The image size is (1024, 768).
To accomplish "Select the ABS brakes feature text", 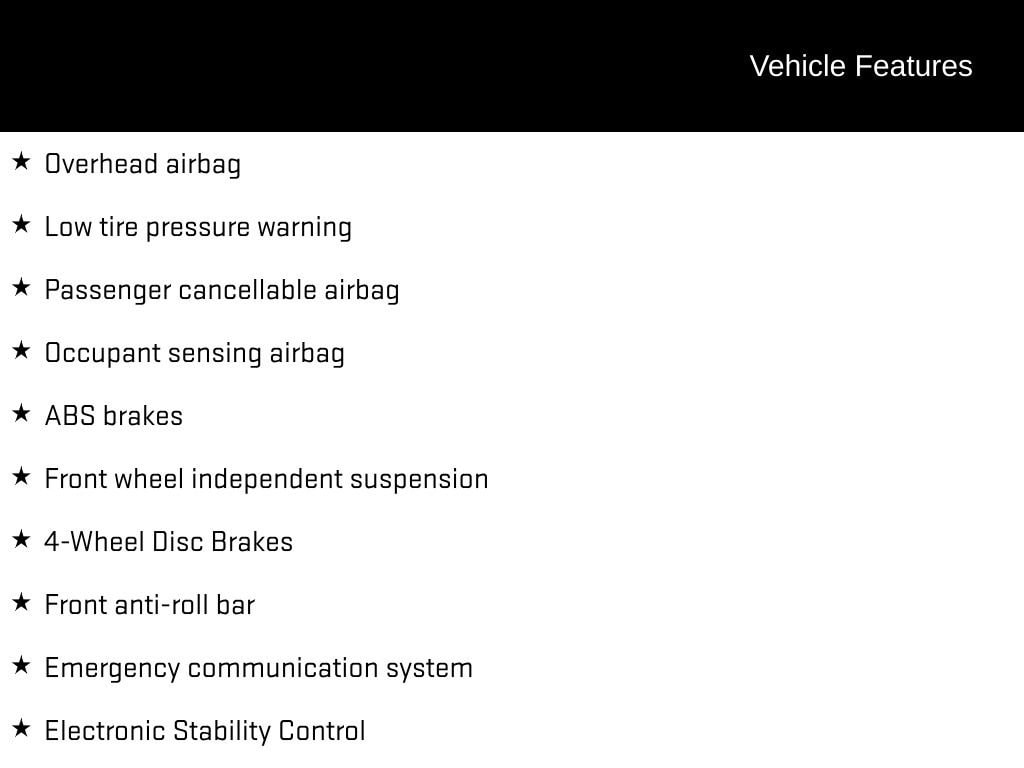I will coord(114,416).
